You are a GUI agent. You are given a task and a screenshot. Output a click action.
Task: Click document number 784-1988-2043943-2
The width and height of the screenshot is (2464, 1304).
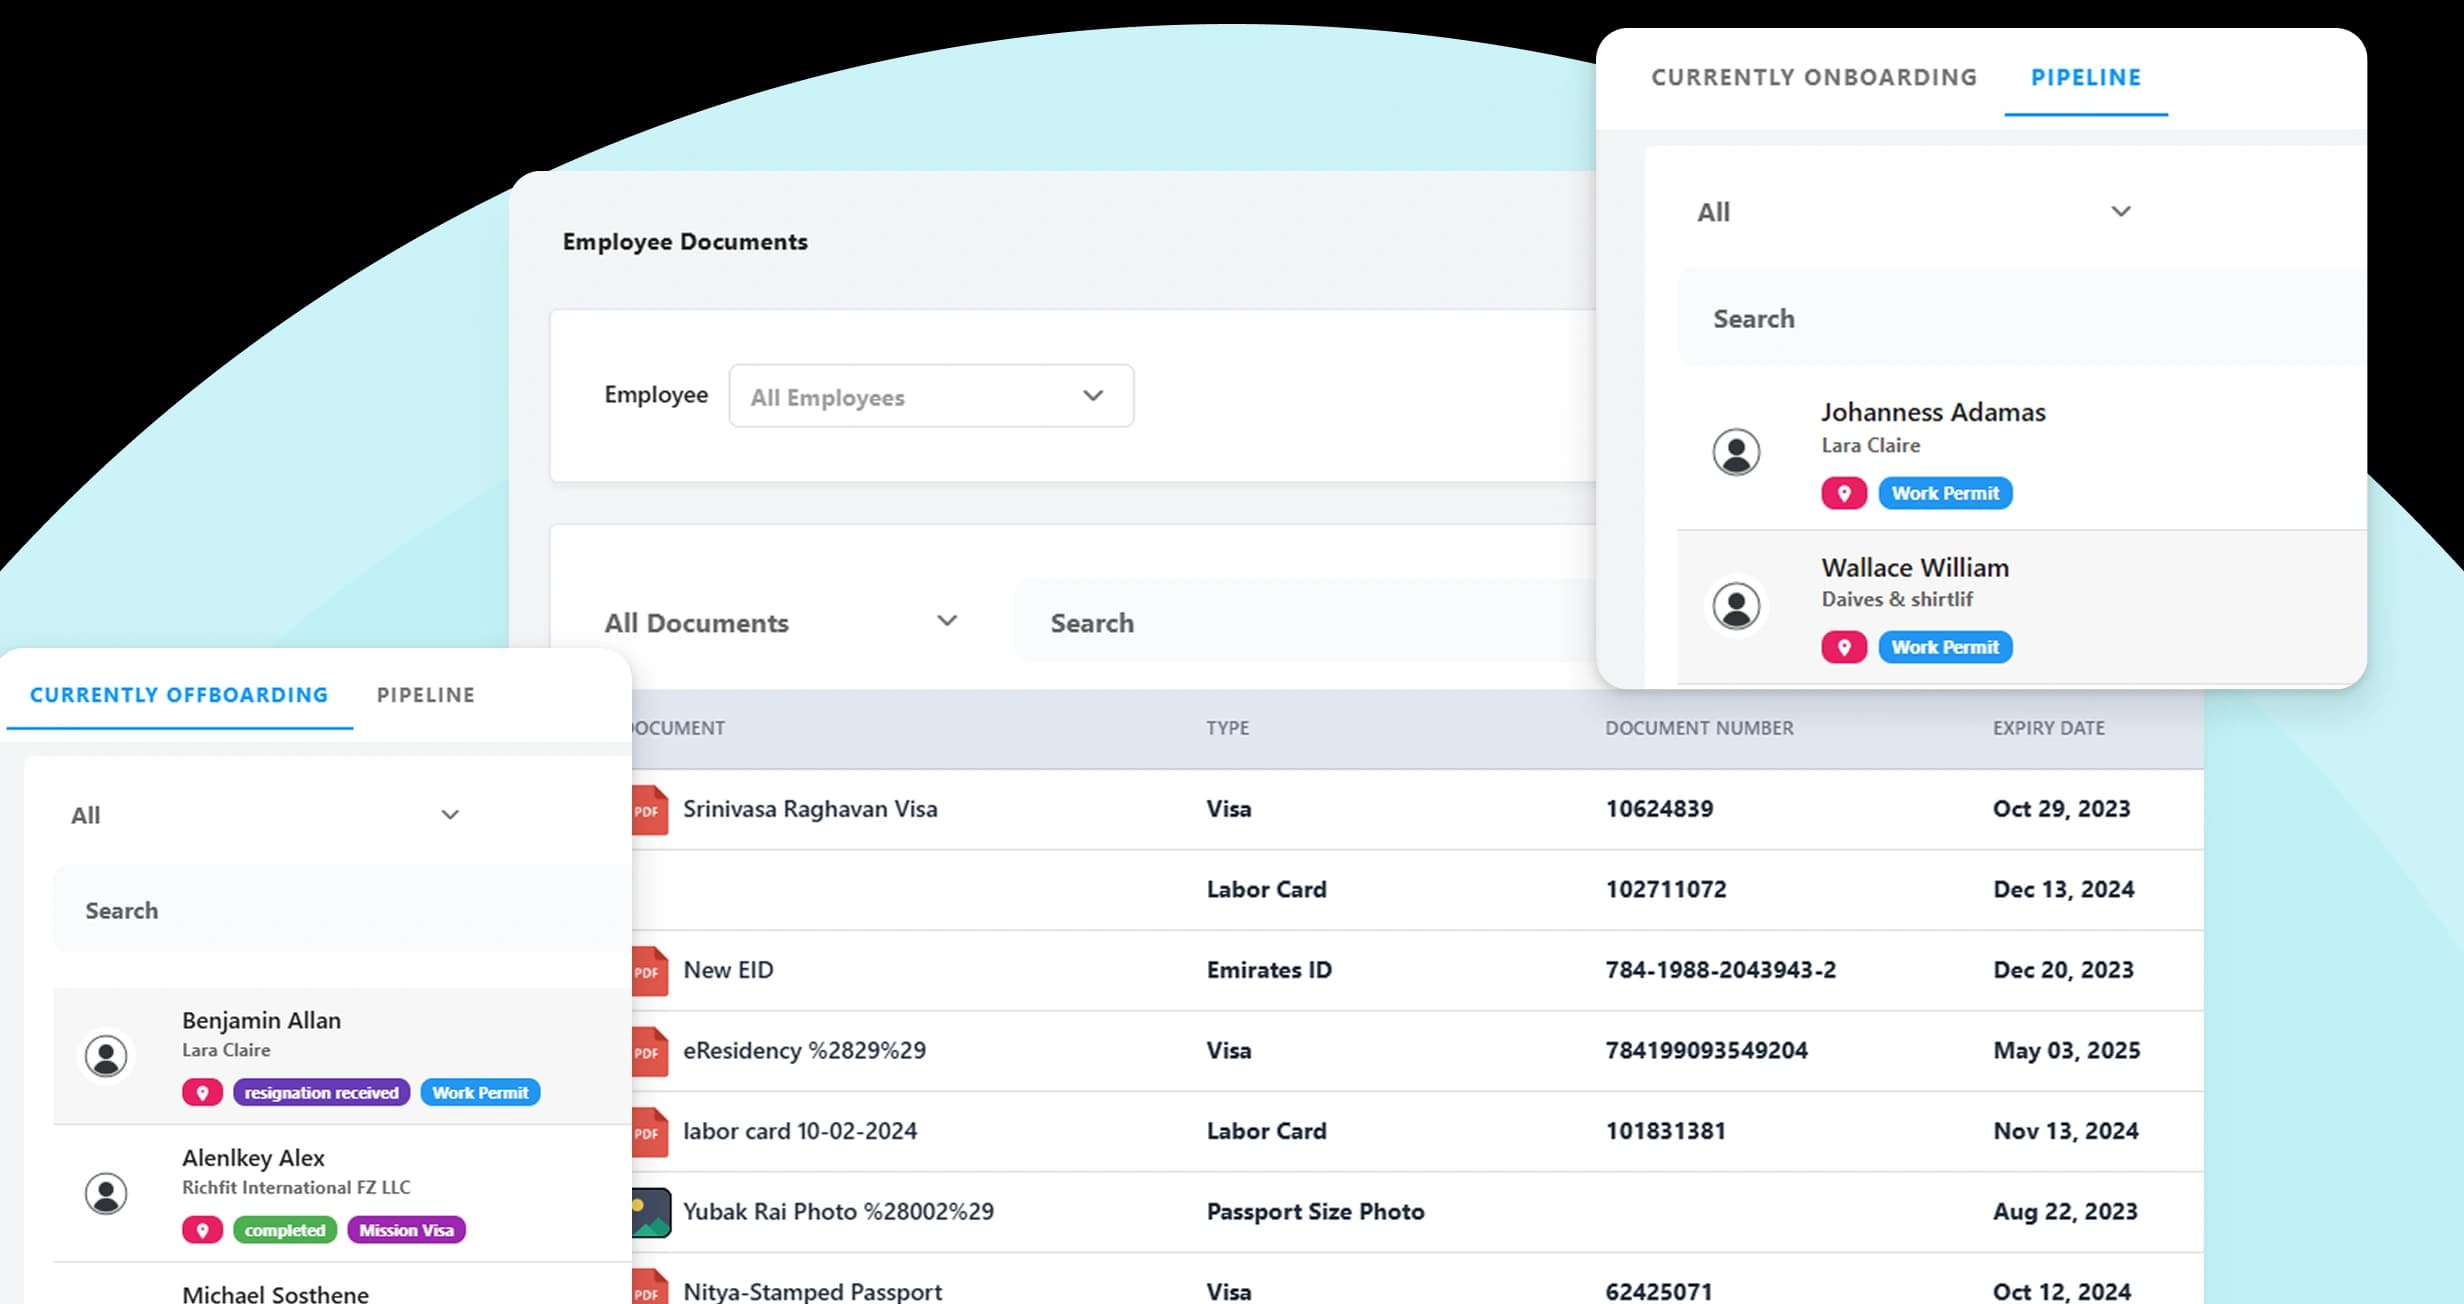[1721, 970]
